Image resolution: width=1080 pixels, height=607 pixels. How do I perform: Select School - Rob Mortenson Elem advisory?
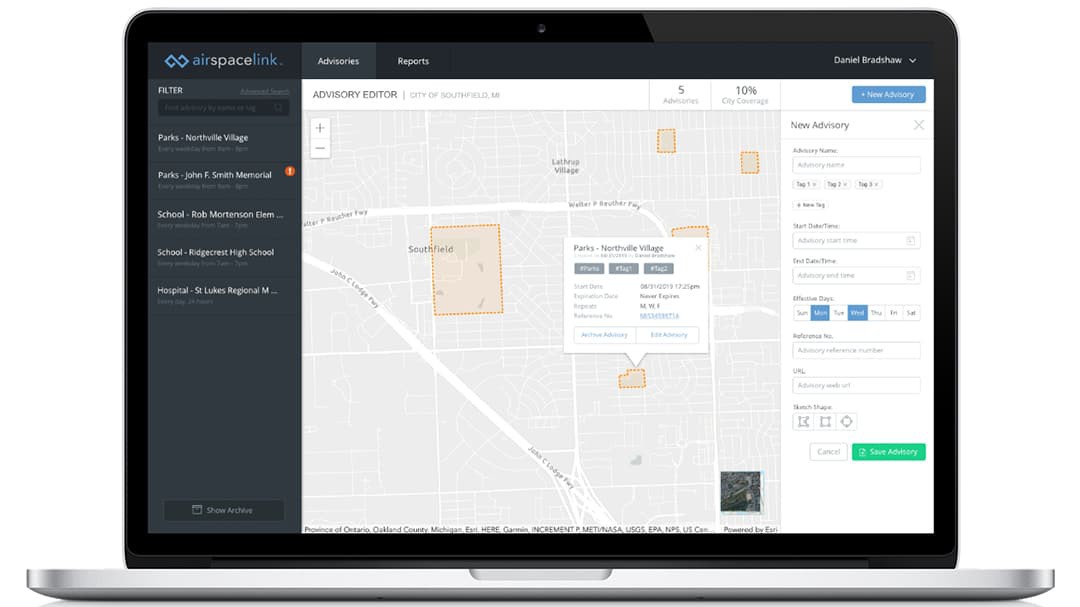[225, 219]
